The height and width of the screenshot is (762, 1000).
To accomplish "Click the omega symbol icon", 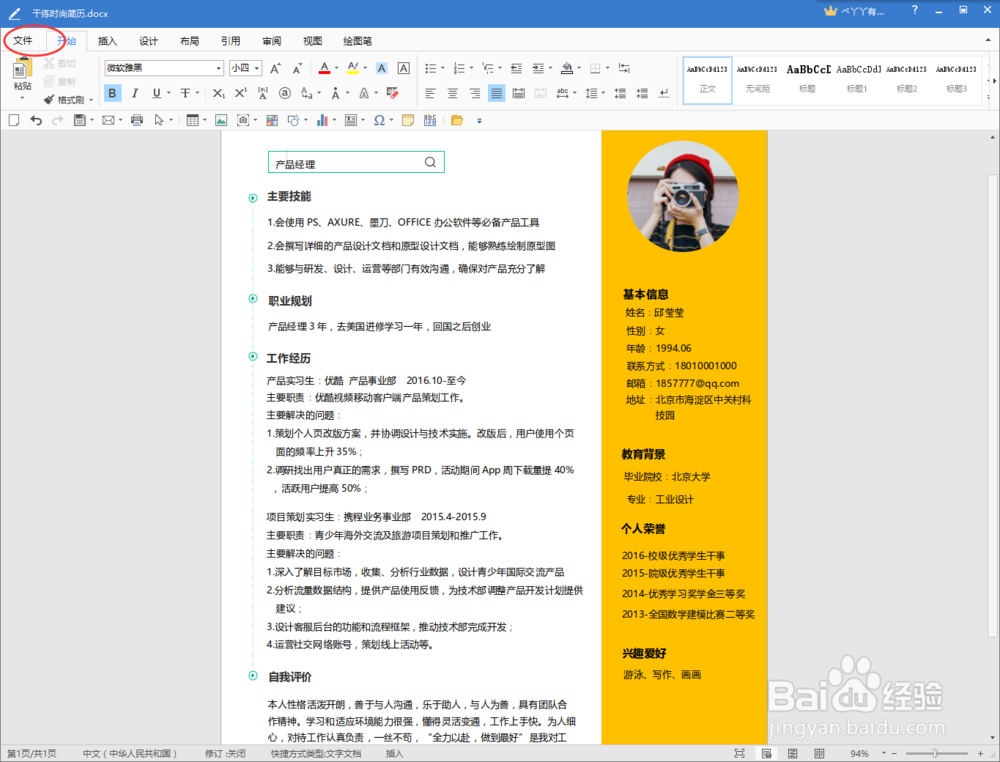I will 379,120.
